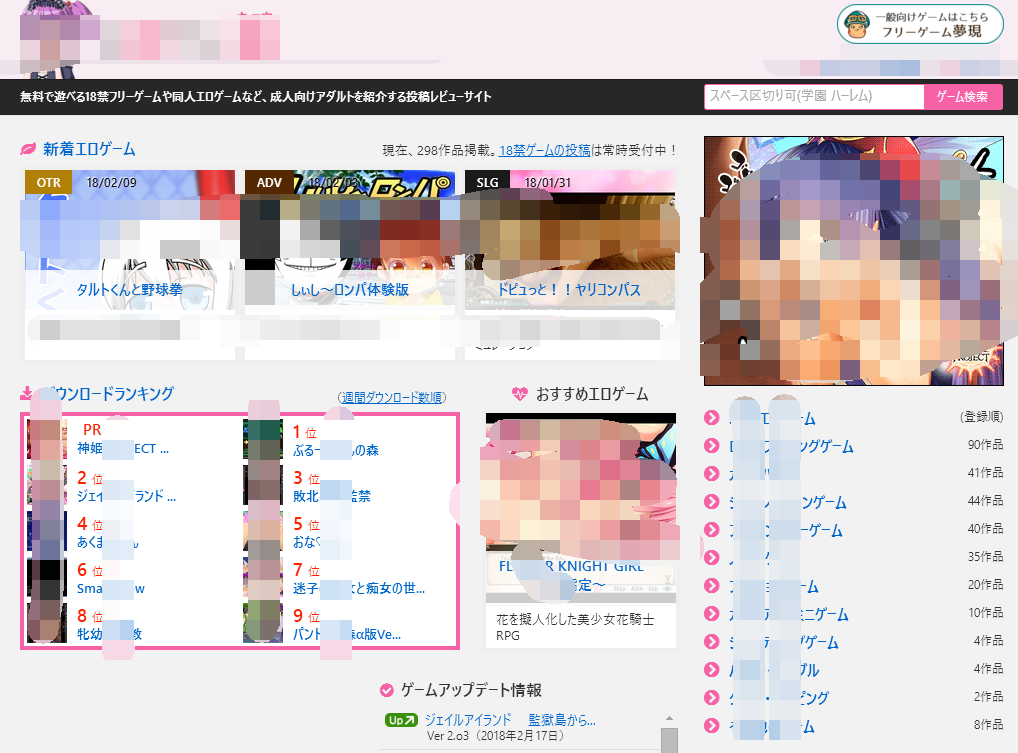The width and height of the screenshot is (1018, 753).
Task: Click the arrow icon on the 35作品 row
Action: pyautogui.click(x=712, y=558)
